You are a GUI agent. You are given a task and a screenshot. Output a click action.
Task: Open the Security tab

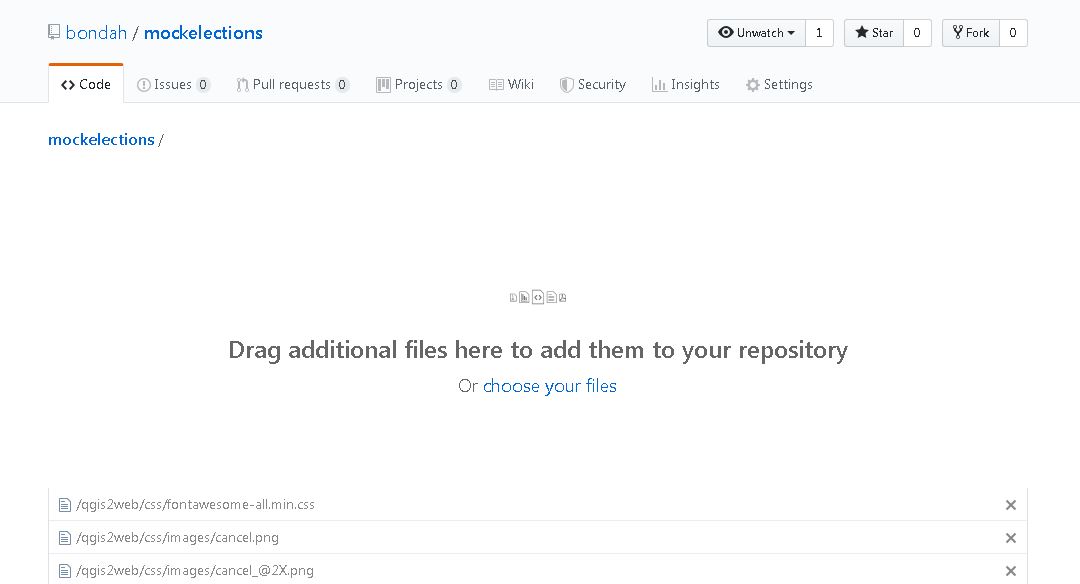(593, 85)
